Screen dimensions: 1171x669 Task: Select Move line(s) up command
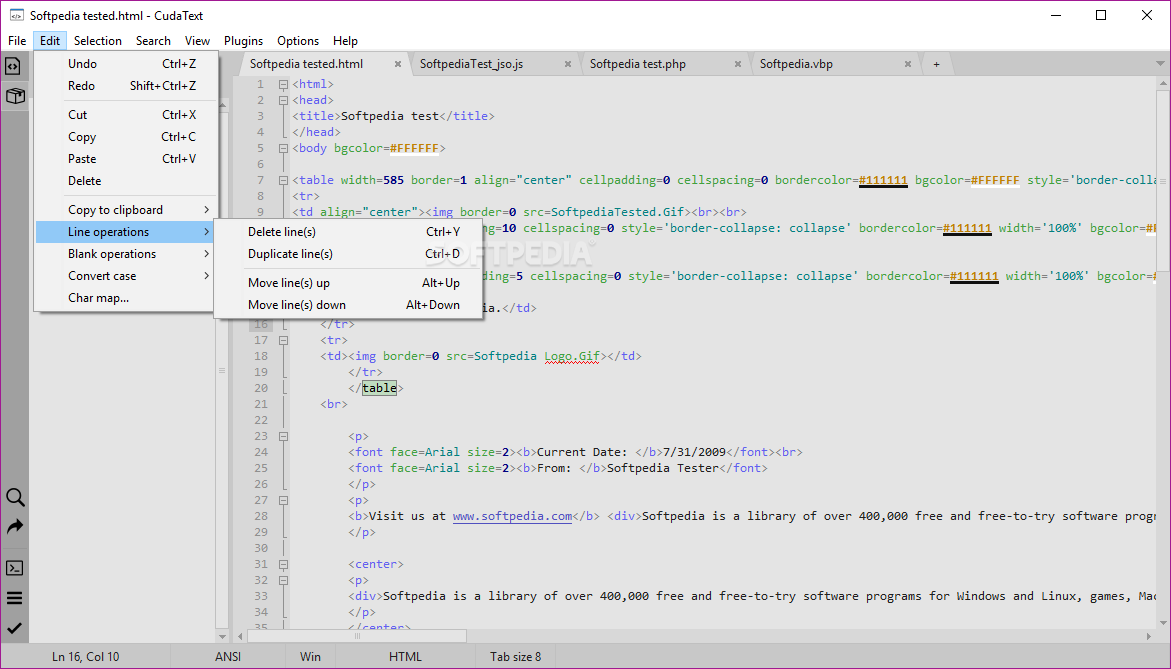click(x=348, y=283)
